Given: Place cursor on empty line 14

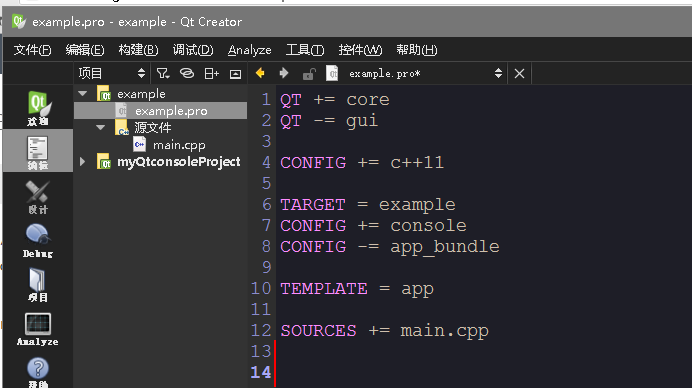Looking at the screenshot, I should (484, 372).
